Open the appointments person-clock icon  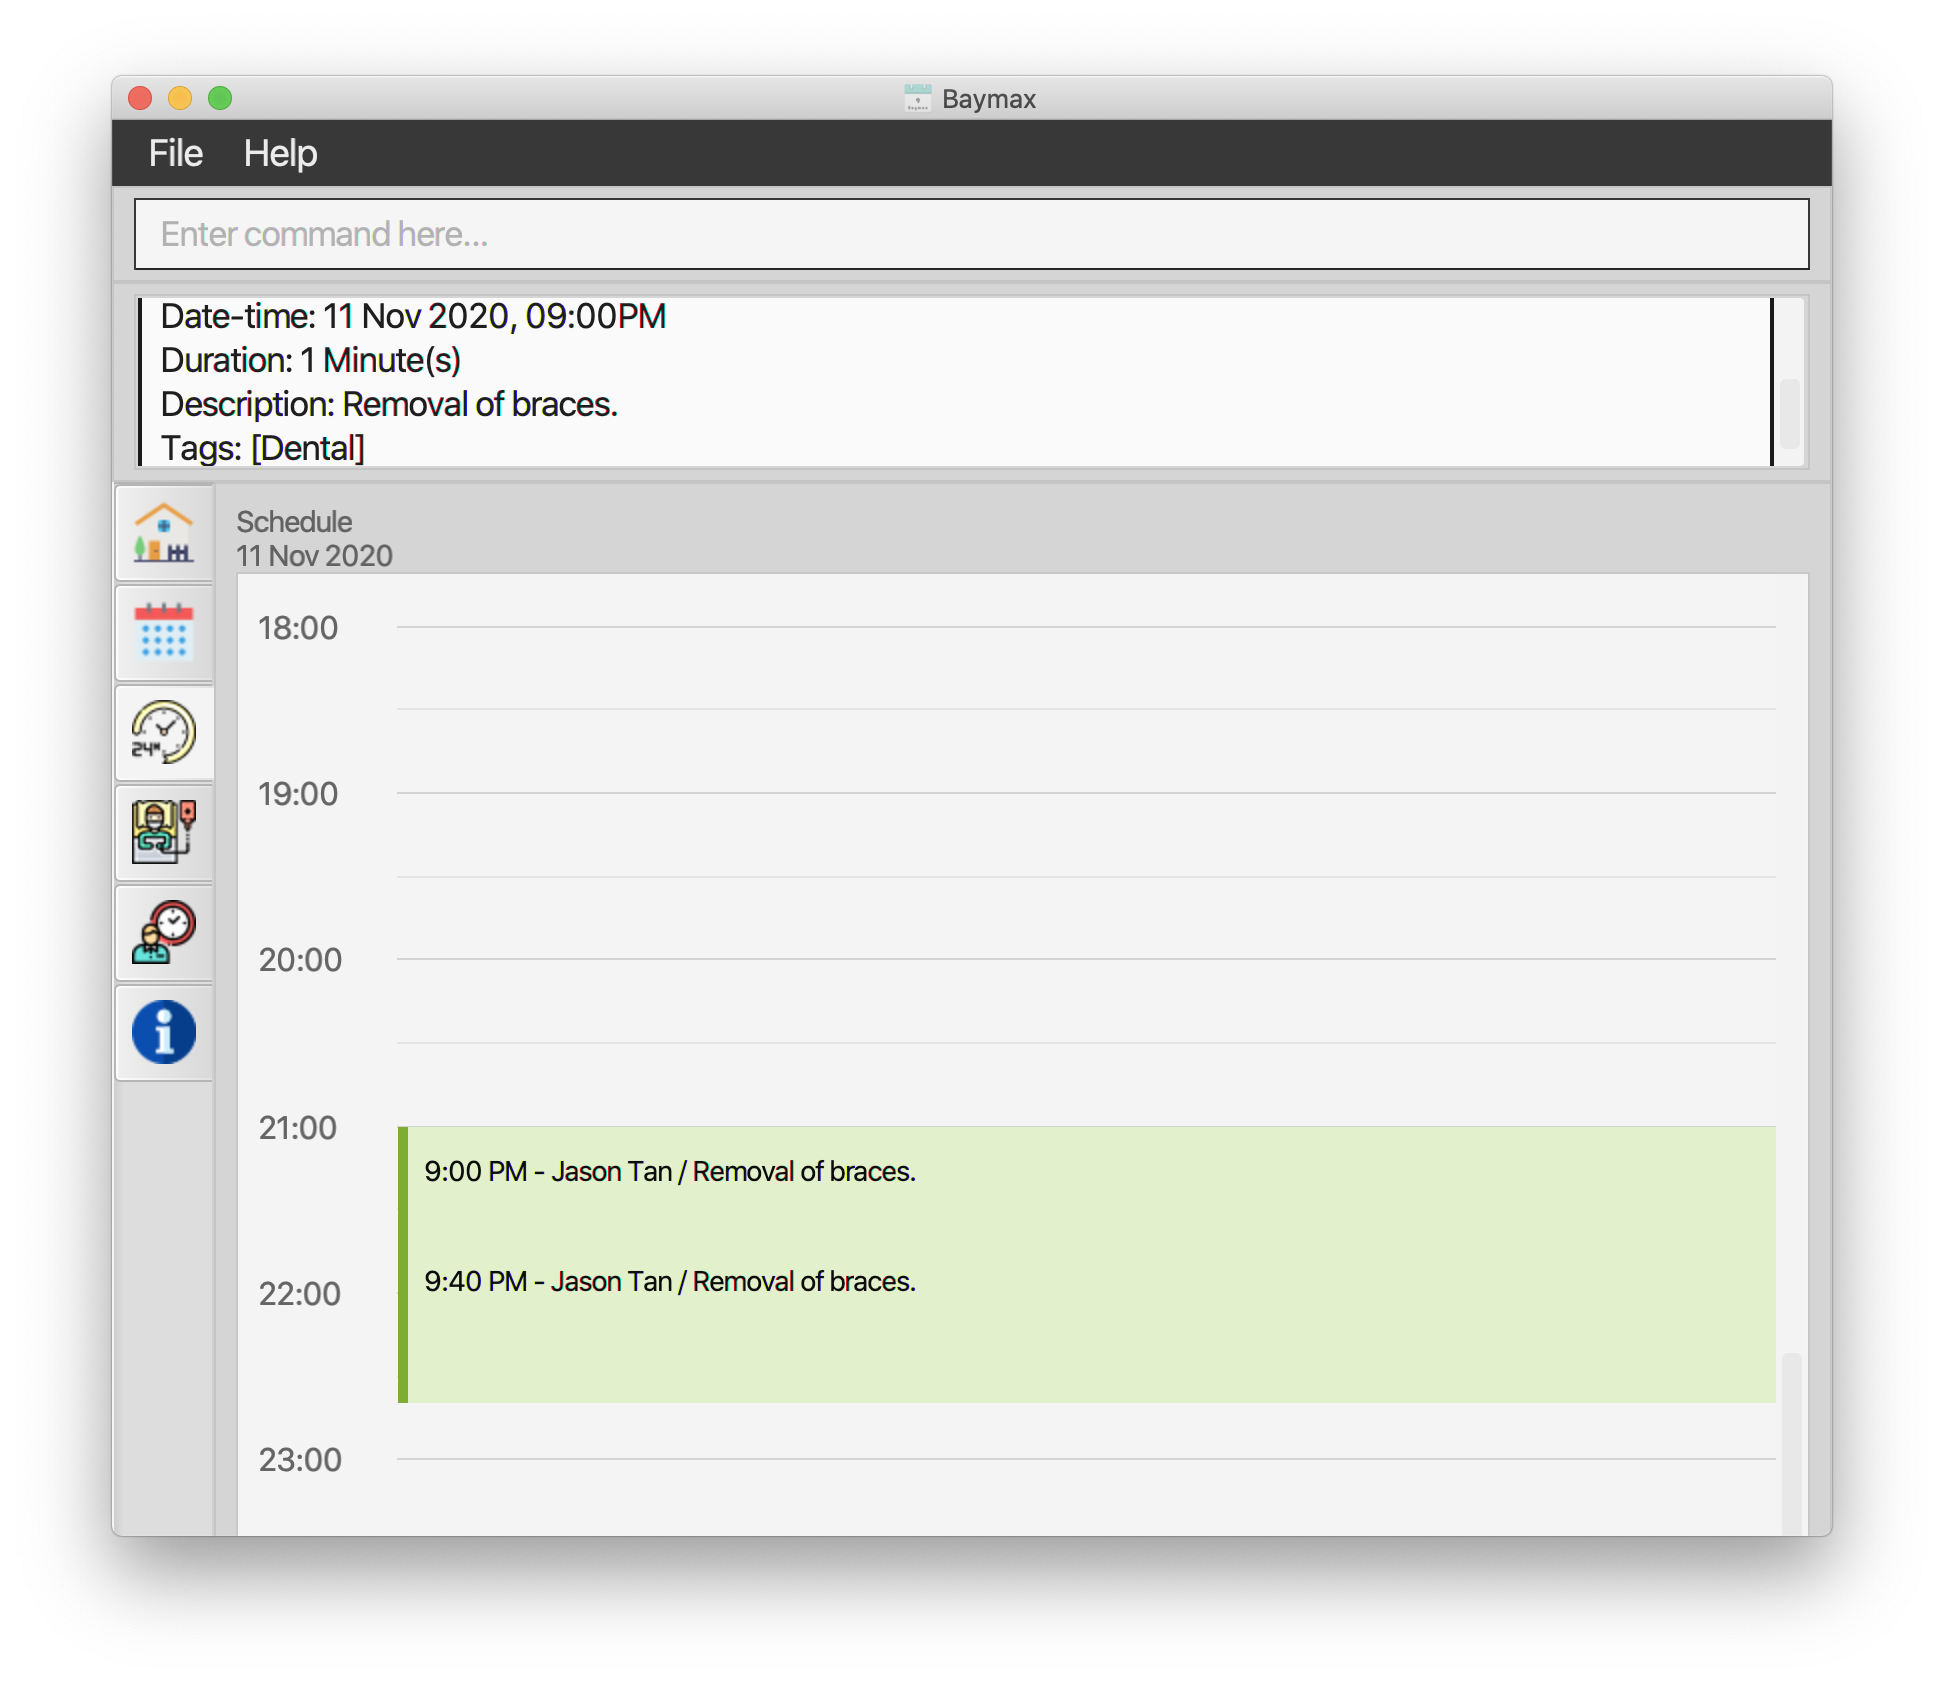click(164, 932)
